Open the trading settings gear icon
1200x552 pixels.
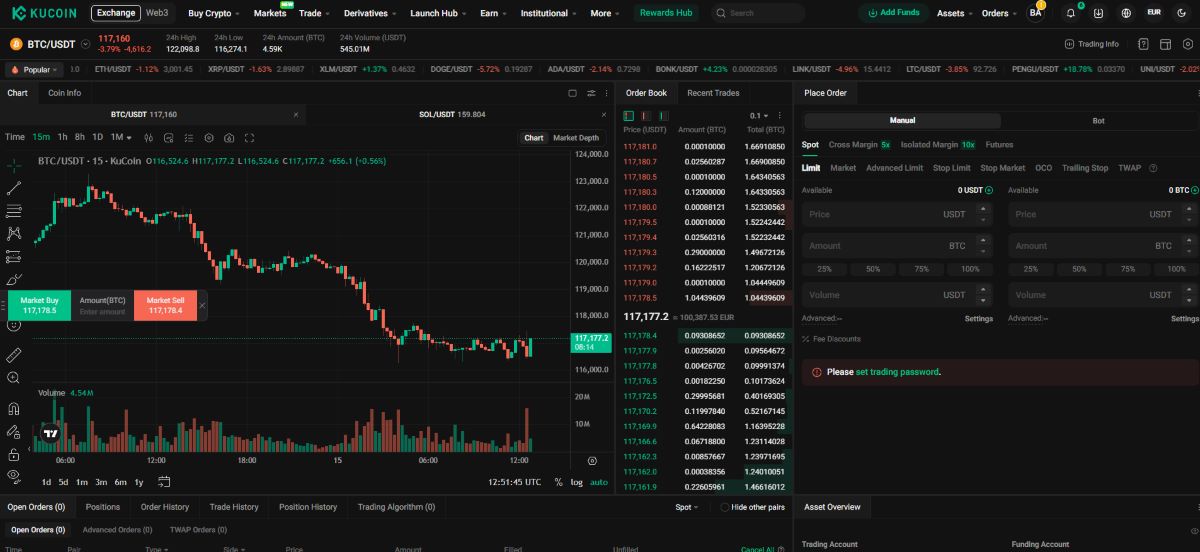1189,44
